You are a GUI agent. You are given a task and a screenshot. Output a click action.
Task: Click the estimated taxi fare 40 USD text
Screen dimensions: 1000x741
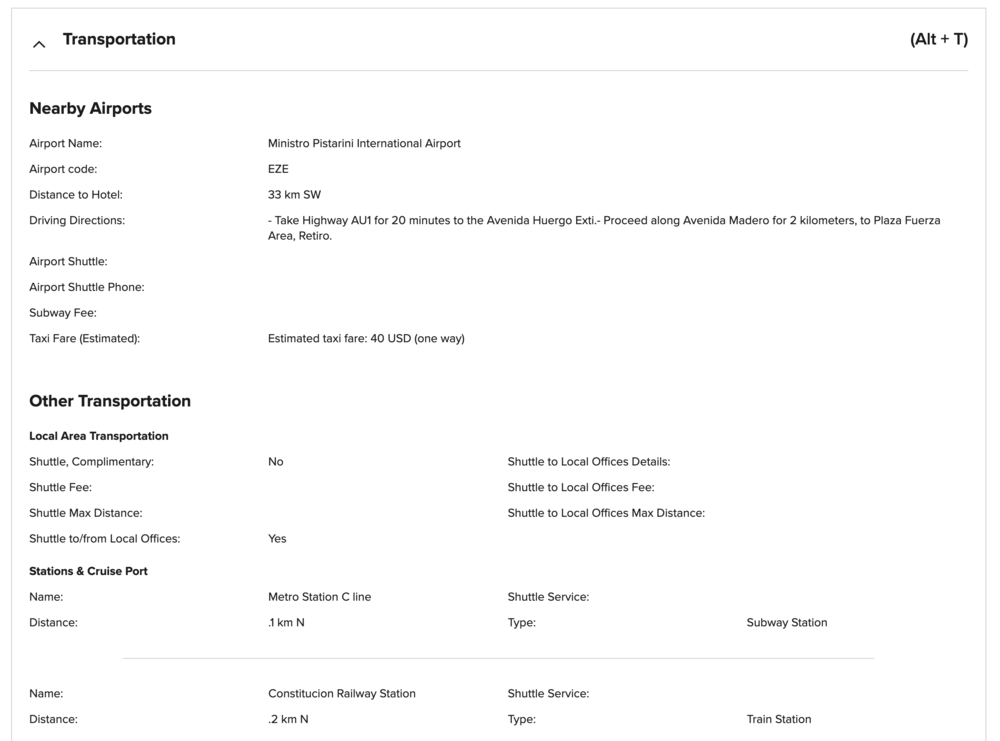366,338
